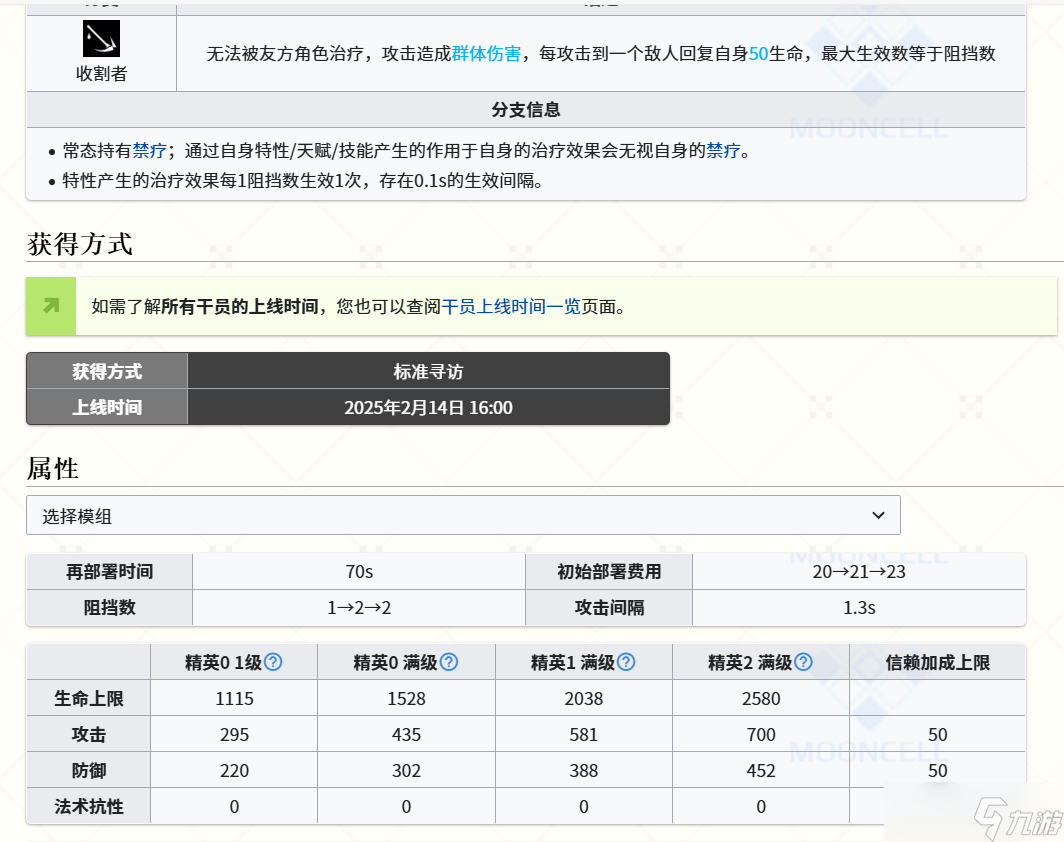Click the 上线时间 header cell
1064x842 pixels.
tap(106, 407)
